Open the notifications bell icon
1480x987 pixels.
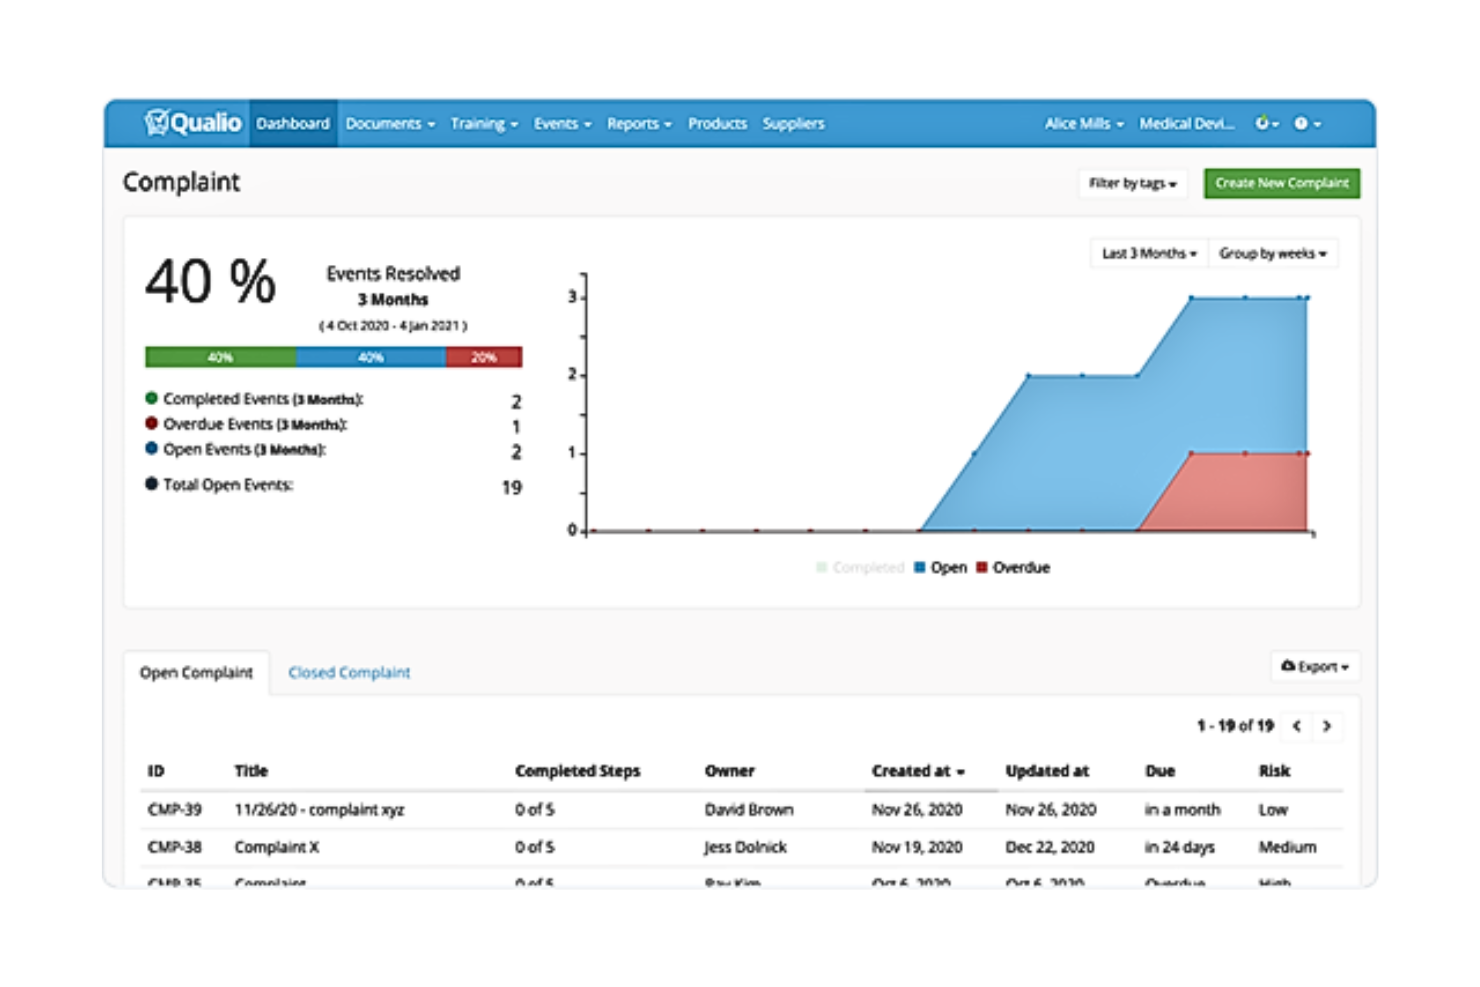tap(1263, 123)
